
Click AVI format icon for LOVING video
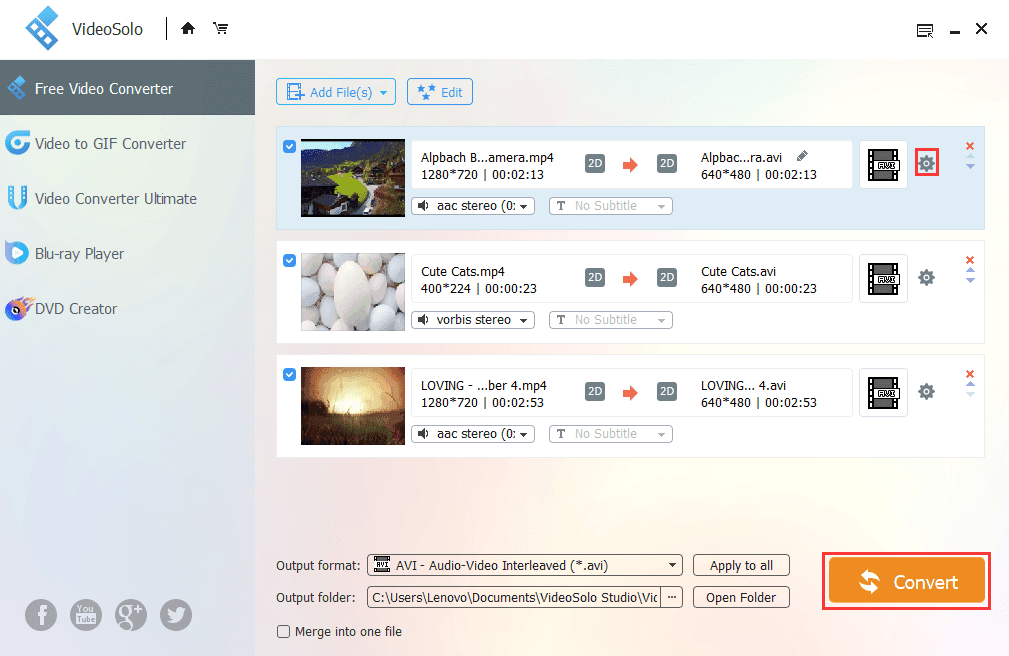pos(883,393)
